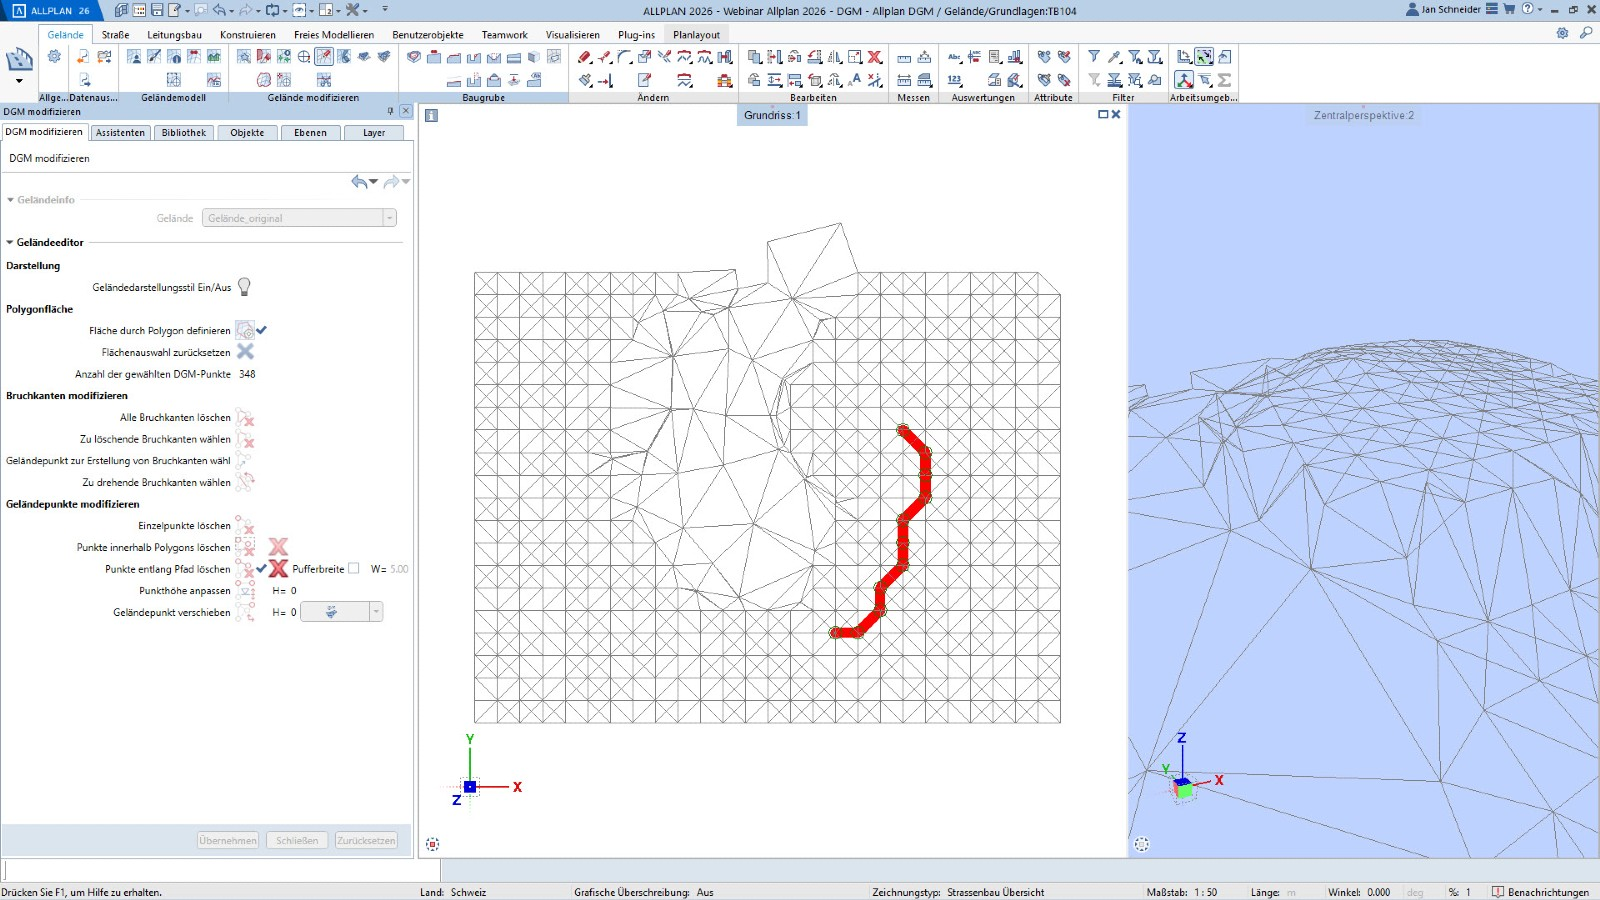The height and width of the screenshot is (900, 1600).
Task: Click 'Alle Bruchkanten löschen' icon
Action: coord(245,418)
